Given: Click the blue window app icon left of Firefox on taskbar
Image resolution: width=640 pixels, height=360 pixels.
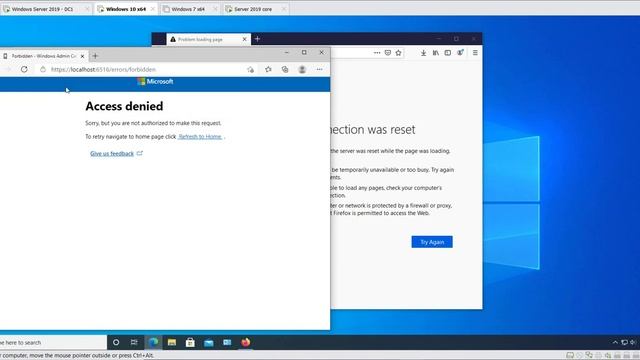Looking at the screenshot, I should click(x=227, y=342).
